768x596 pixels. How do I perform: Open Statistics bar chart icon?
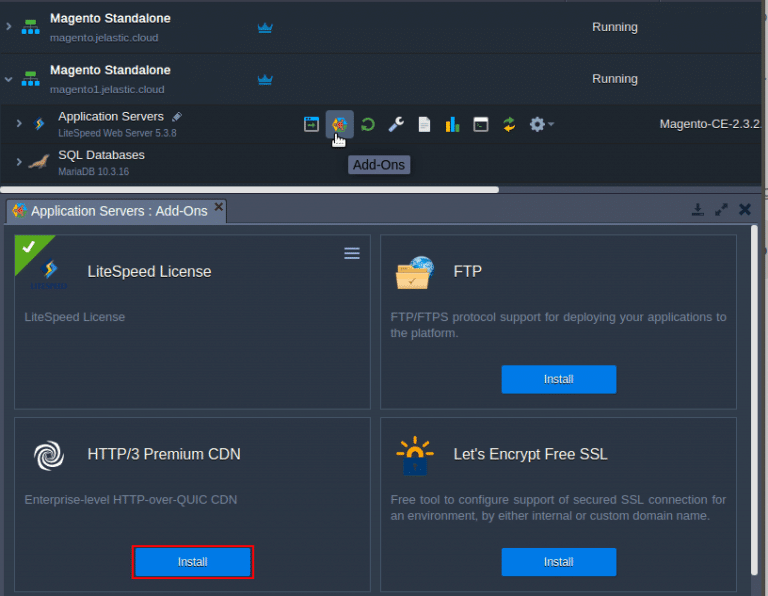(453, 124)
